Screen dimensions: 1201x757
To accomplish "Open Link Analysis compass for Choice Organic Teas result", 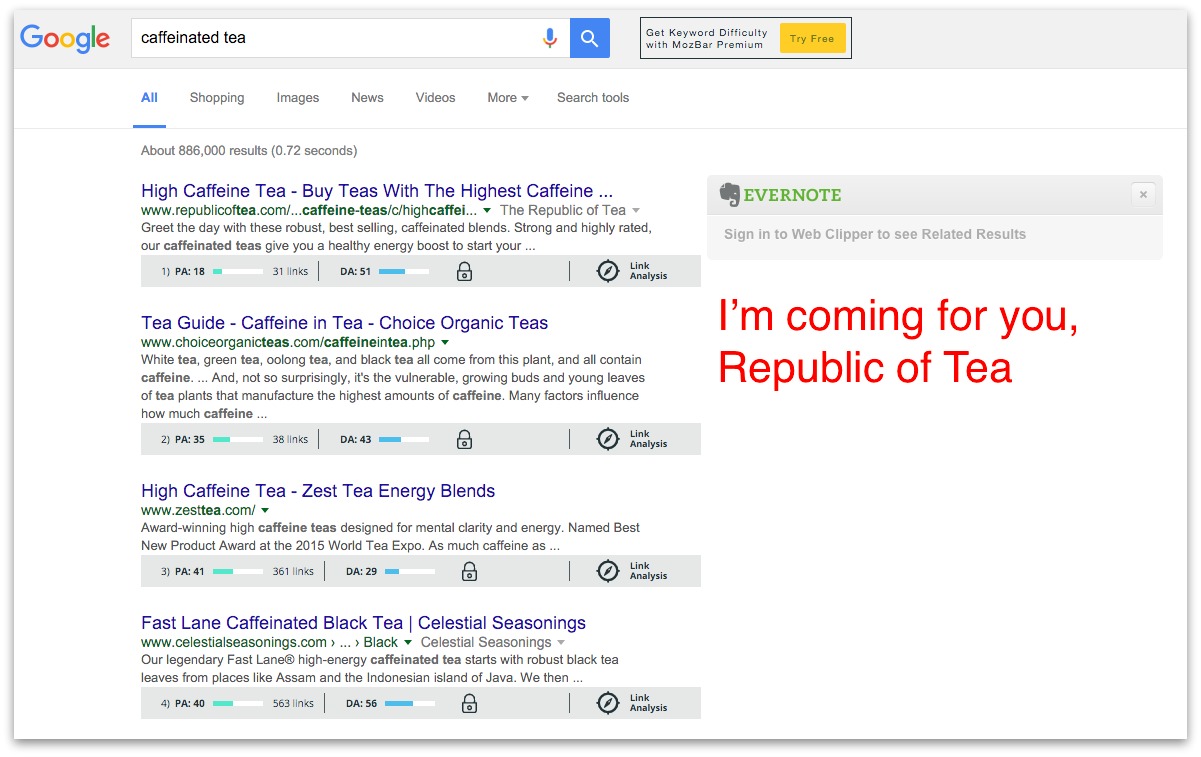I will (x=608, y=439).
